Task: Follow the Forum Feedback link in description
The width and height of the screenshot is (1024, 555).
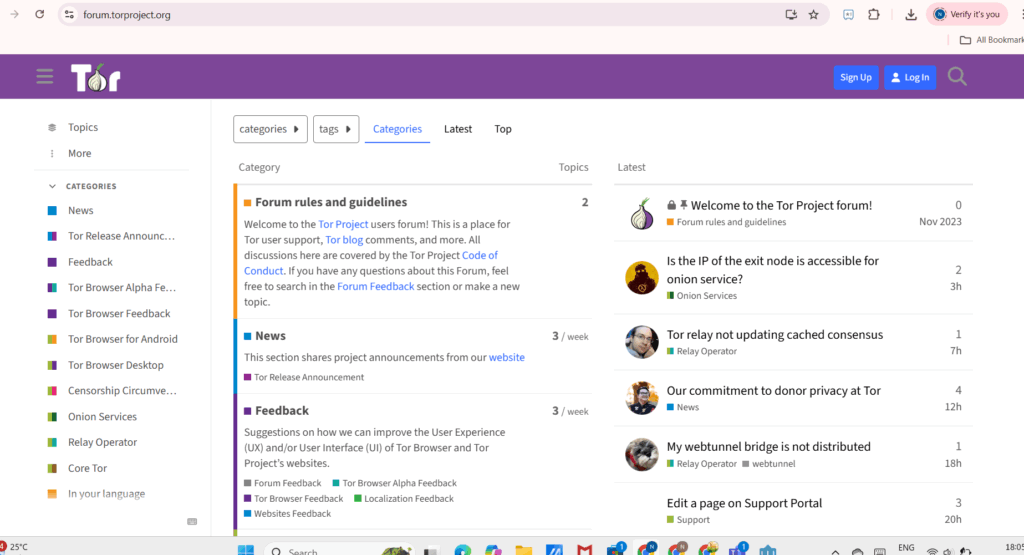Action: click(376, 286)
